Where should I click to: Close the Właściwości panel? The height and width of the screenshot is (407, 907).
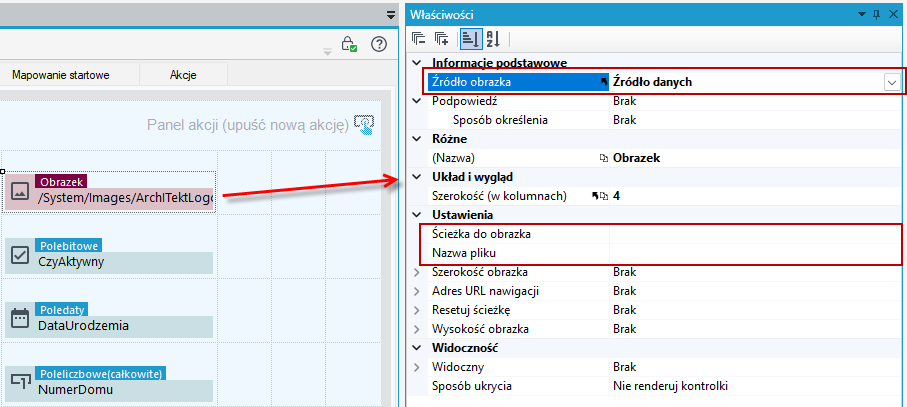tap(893, 14)
